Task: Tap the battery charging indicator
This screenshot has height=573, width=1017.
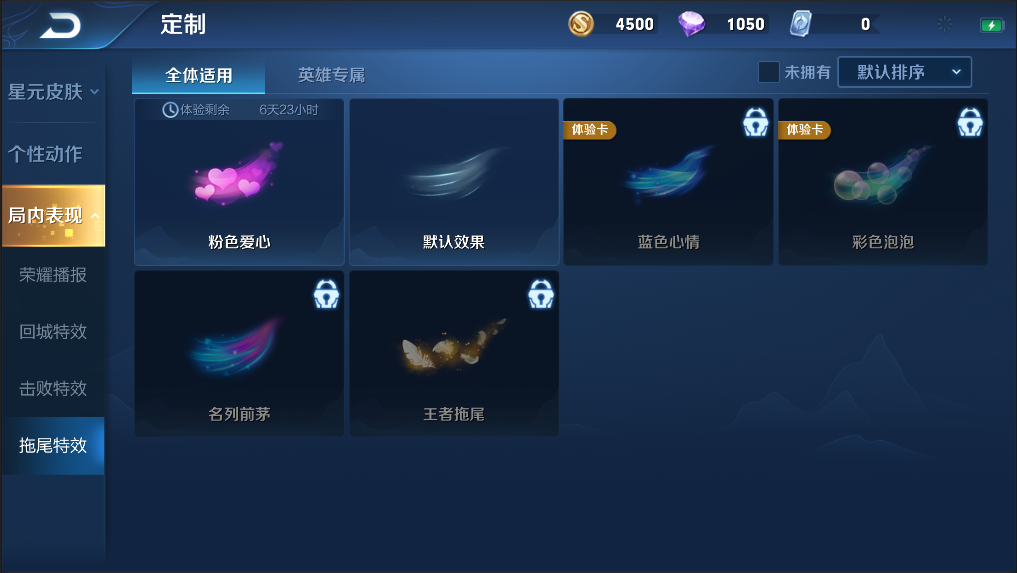Action: (991, 25)
